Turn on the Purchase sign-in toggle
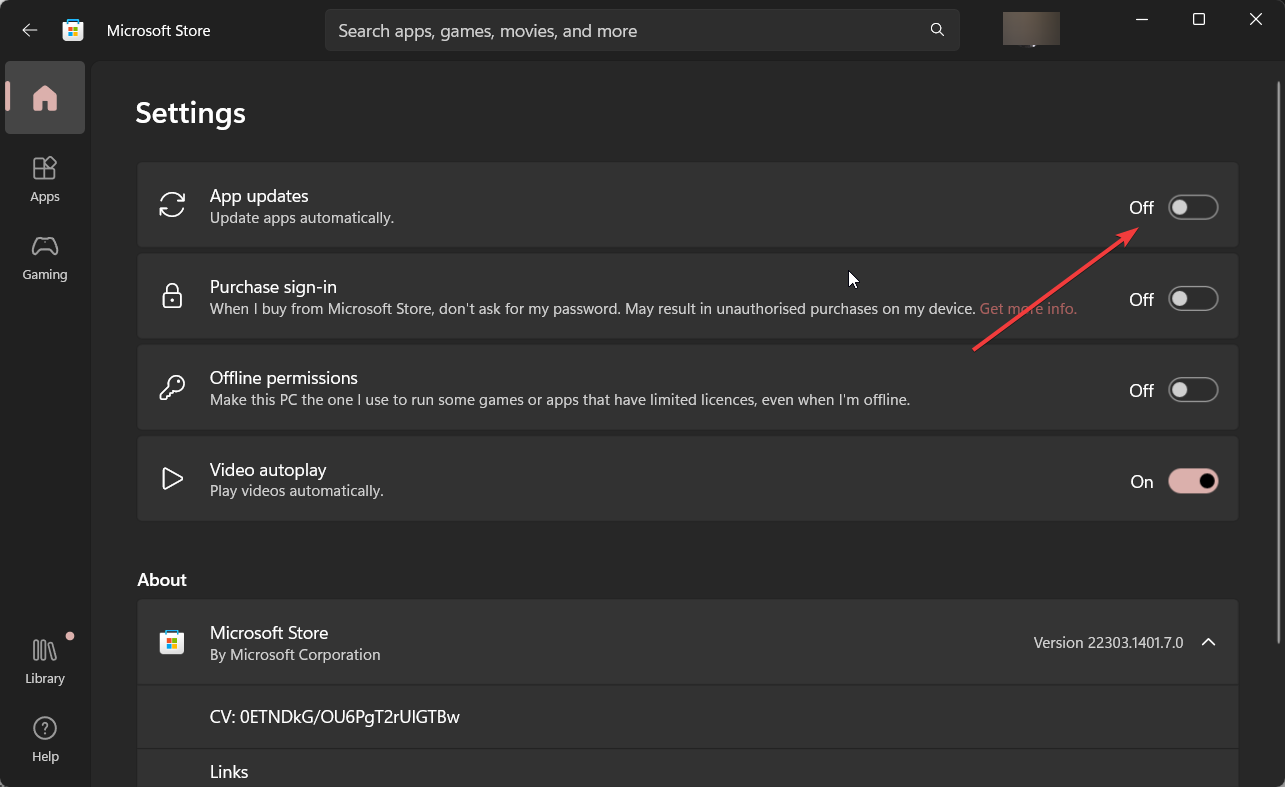 1193,298
